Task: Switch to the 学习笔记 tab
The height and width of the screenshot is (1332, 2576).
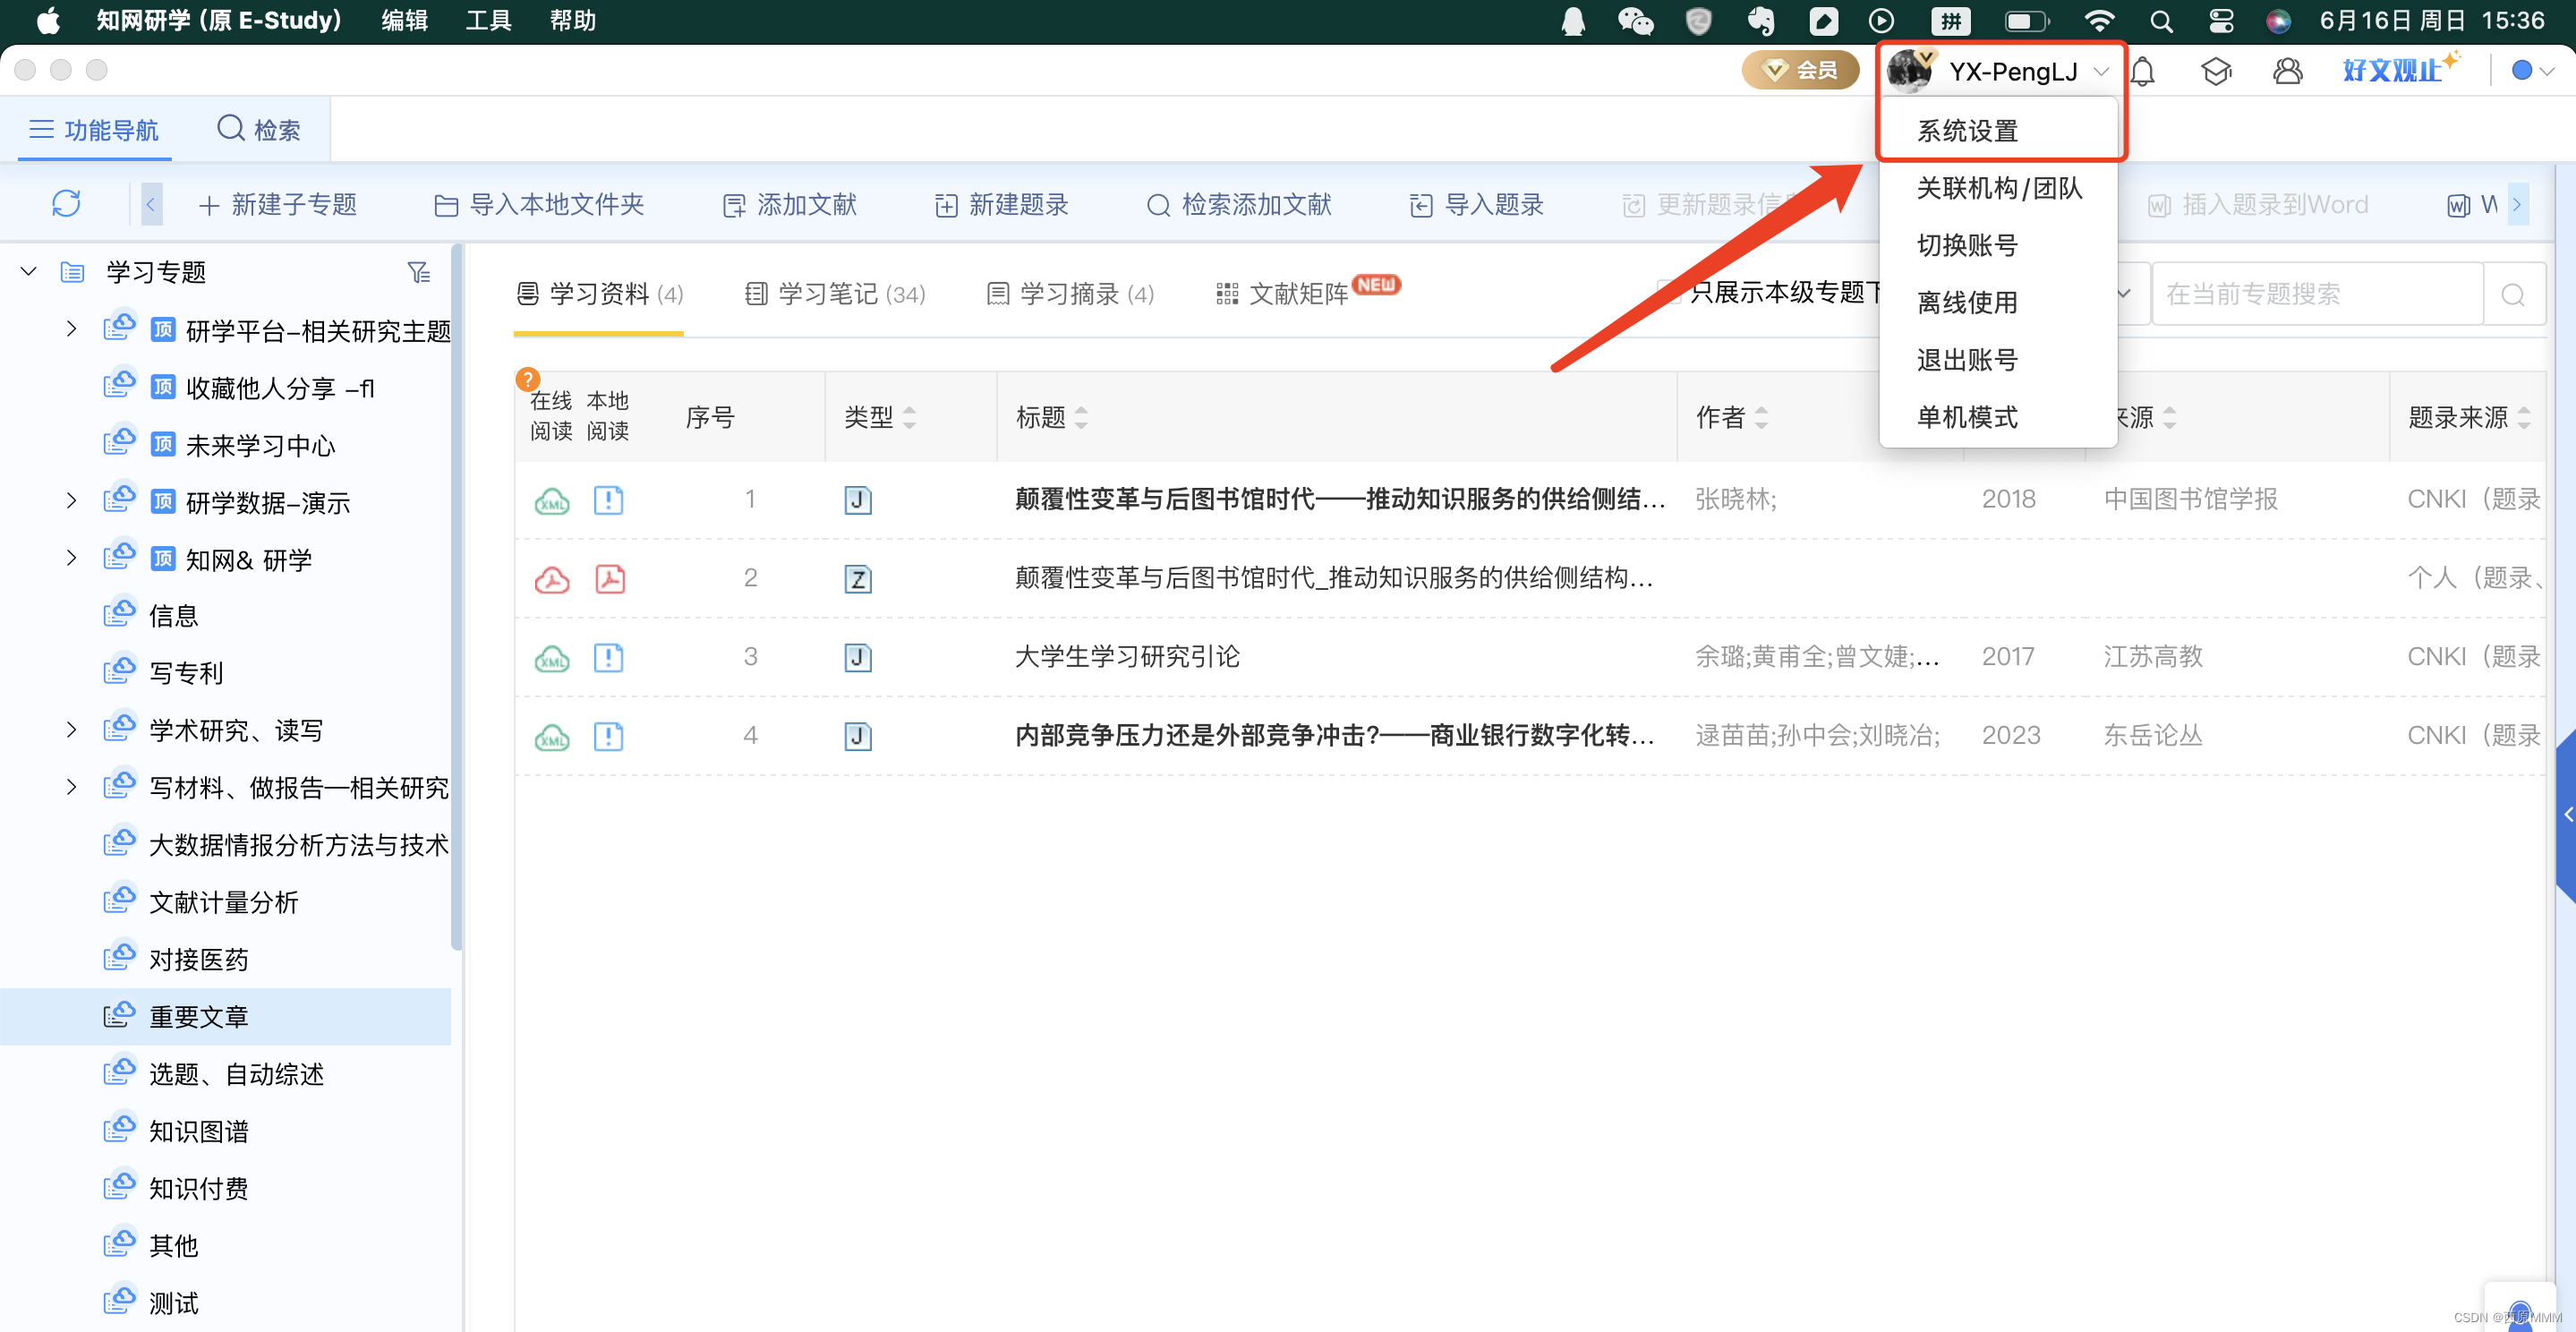Action: pos(835,294)
